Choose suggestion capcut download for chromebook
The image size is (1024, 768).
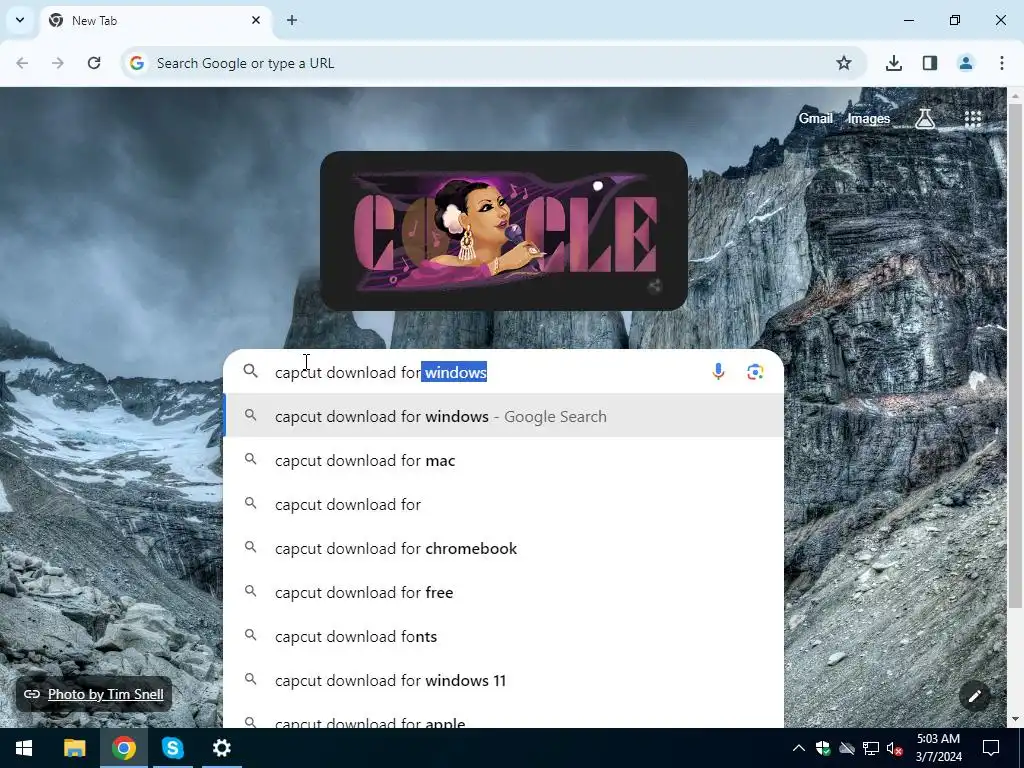(x=504, y=548)
